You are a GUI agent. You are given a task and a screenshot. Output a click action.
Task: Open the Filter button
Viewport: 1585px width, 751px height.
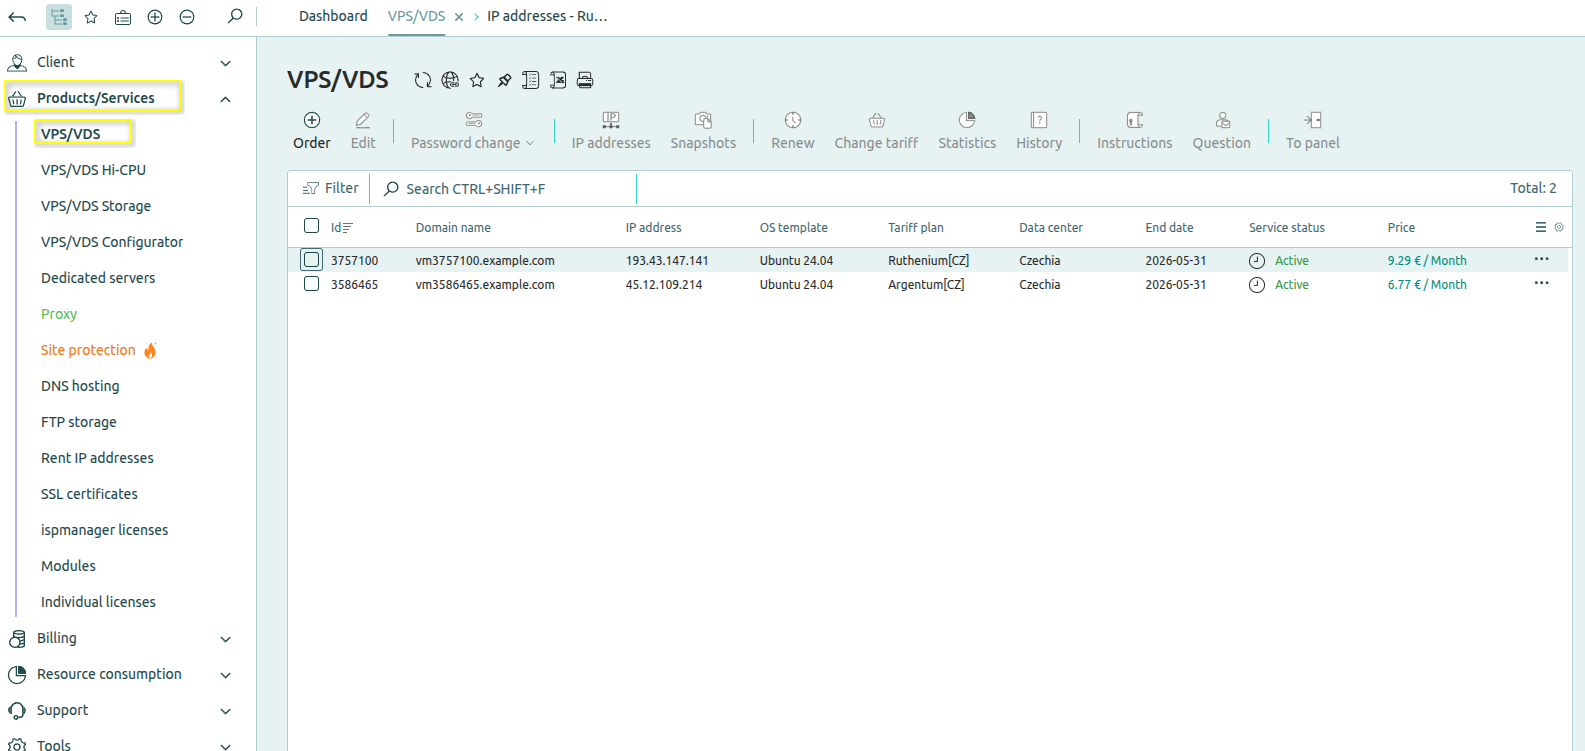pyautogui.click(x=331, y=188)
